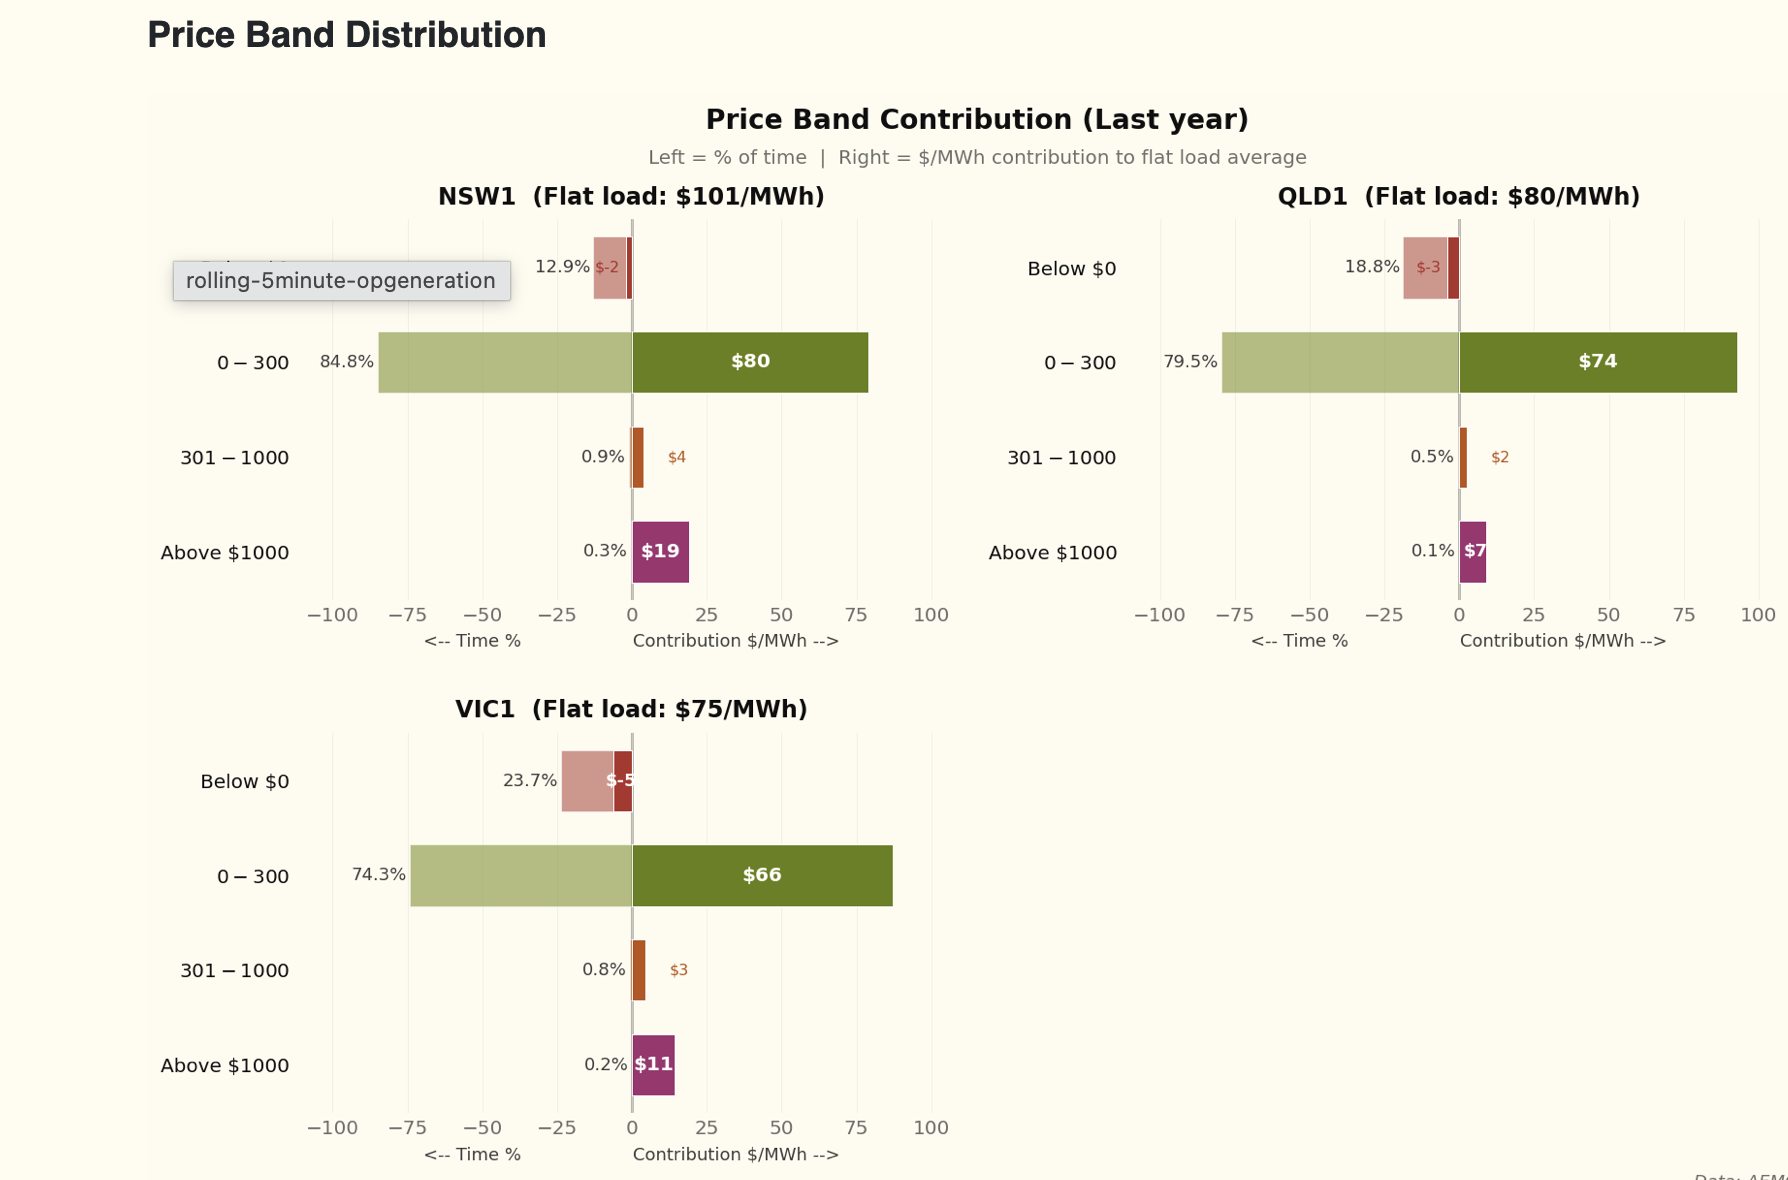Click the rolling-5minute-opgeneration tooltip
Screen dimensions: 1788x1180
pyautogui.click(x=341, y=281)
